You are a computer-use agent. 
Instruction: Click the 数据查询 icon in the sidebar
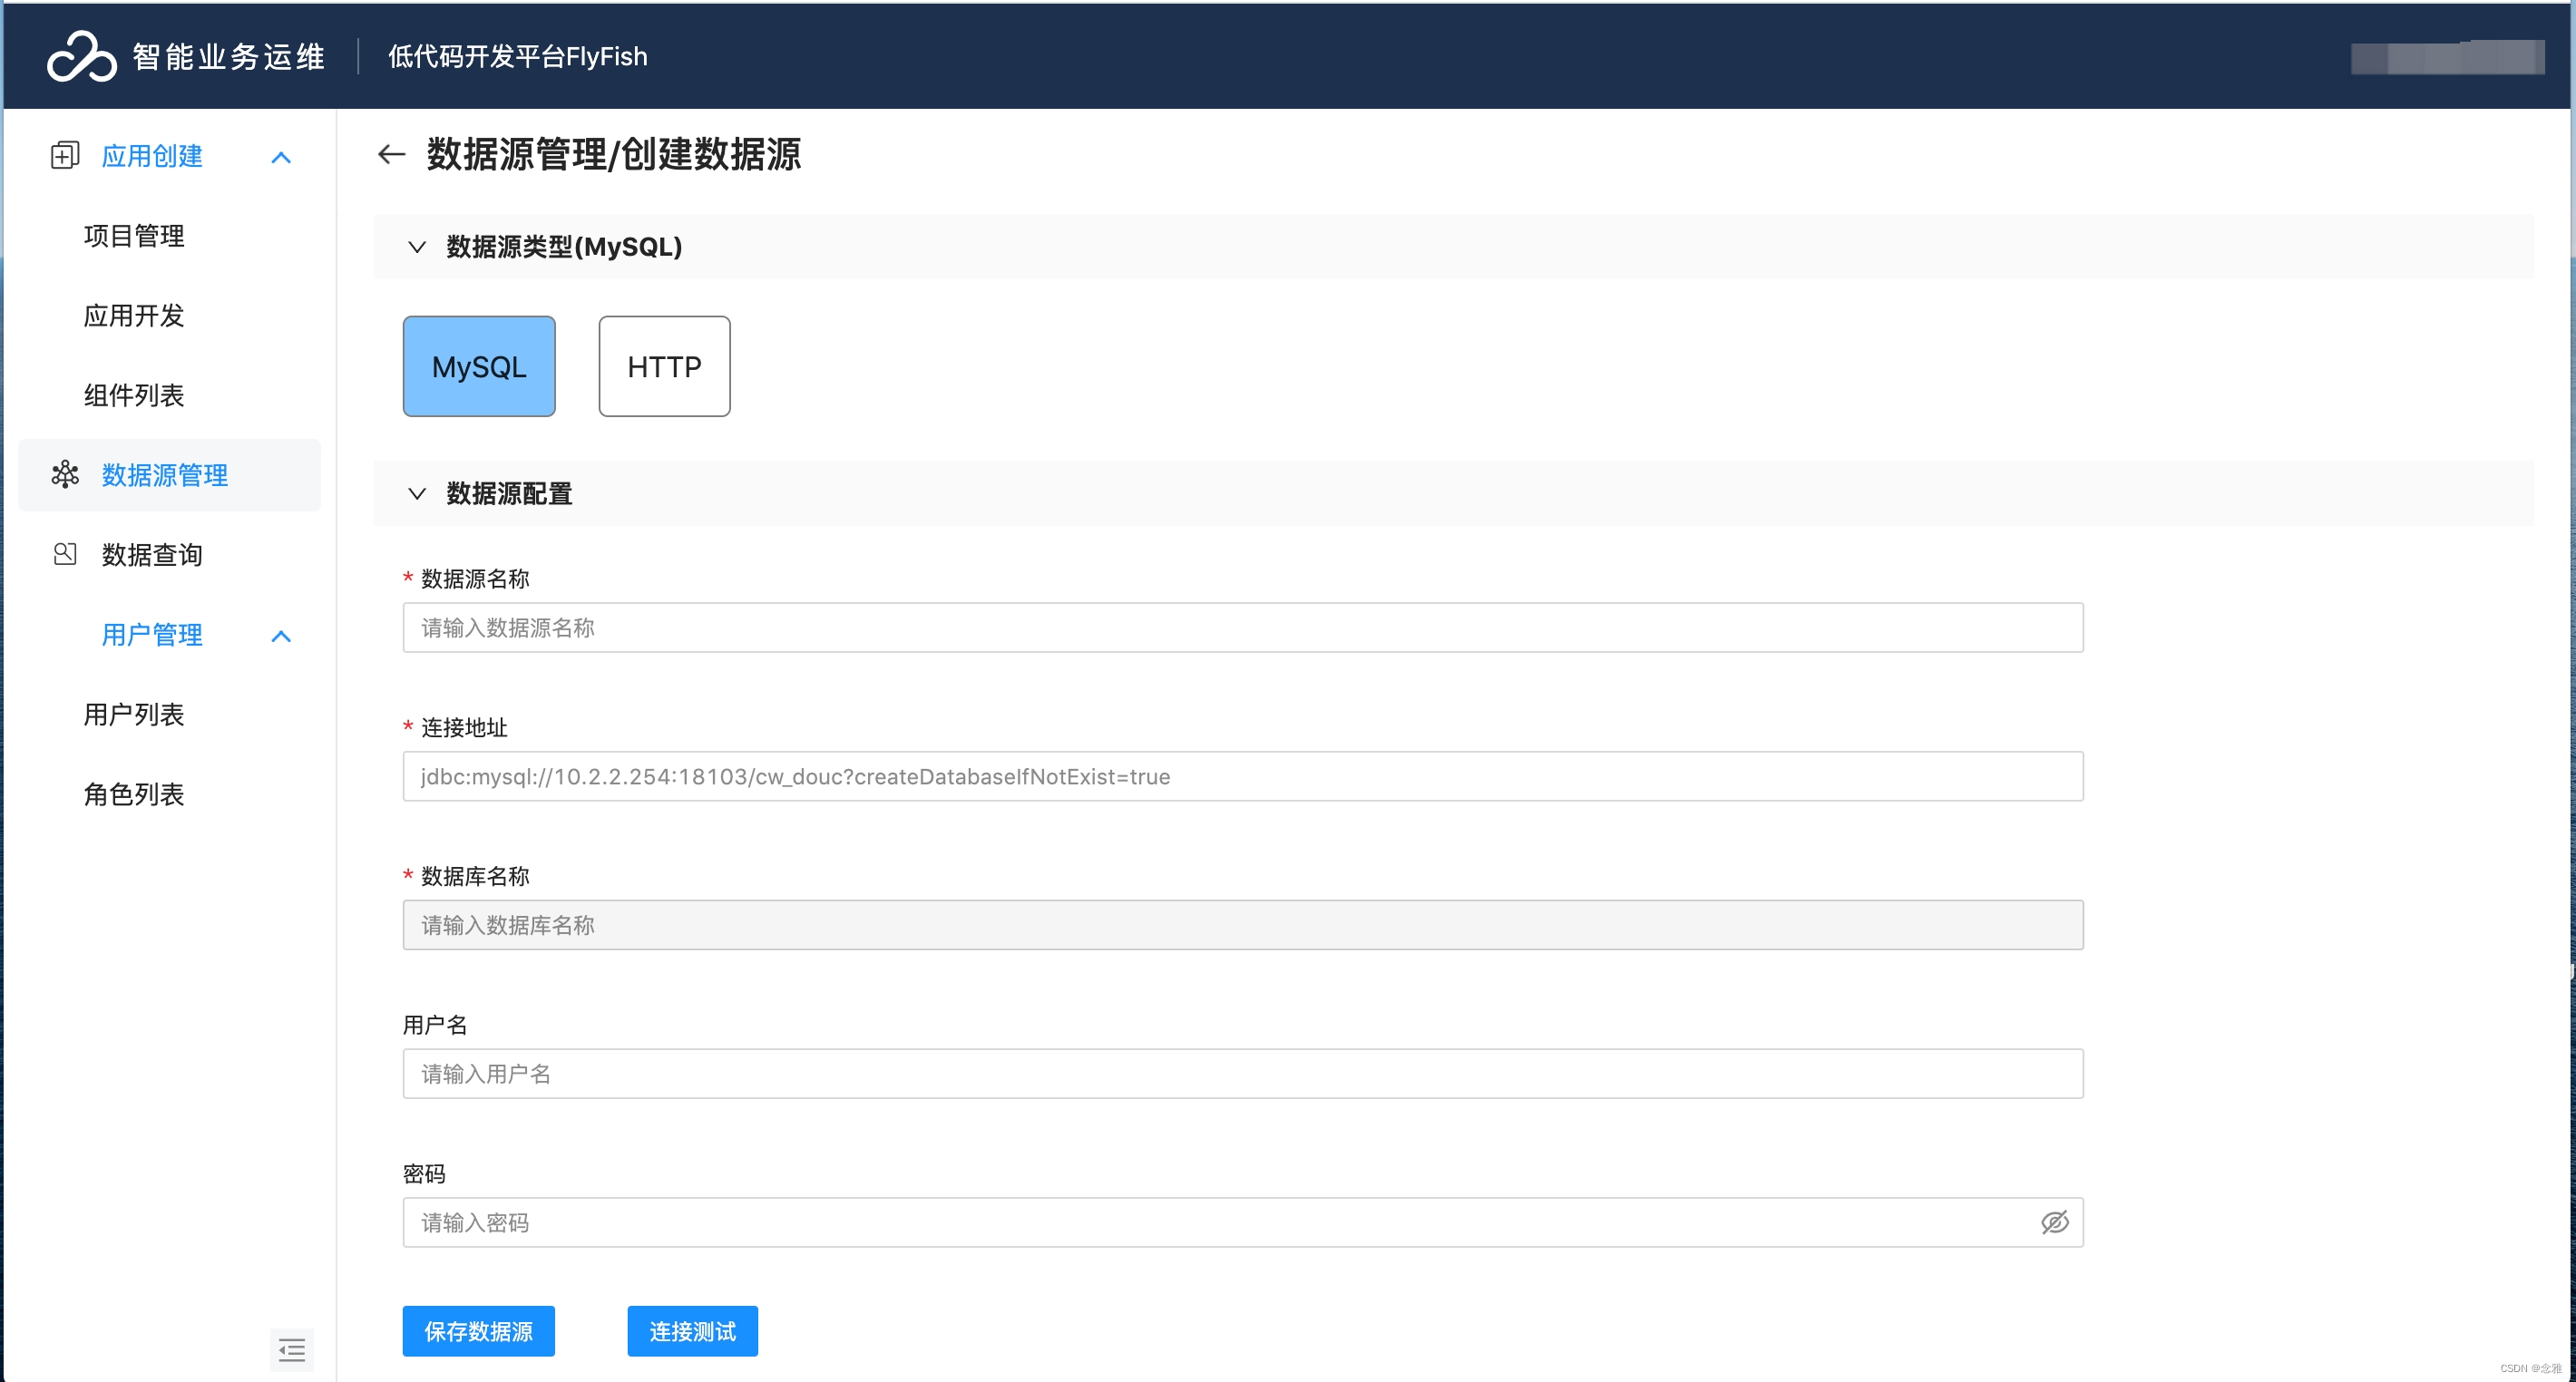click(64, 554)
